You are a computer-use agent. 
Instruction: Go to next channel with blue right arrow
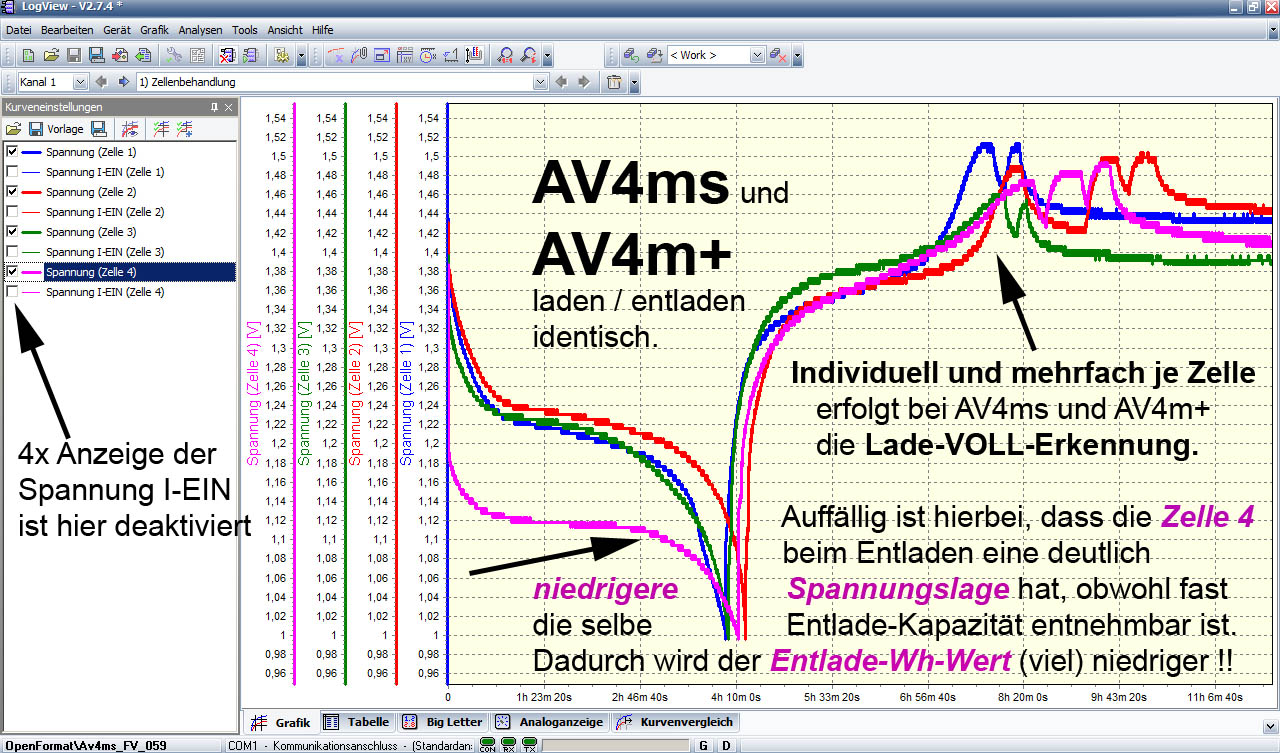pos(124,82)
